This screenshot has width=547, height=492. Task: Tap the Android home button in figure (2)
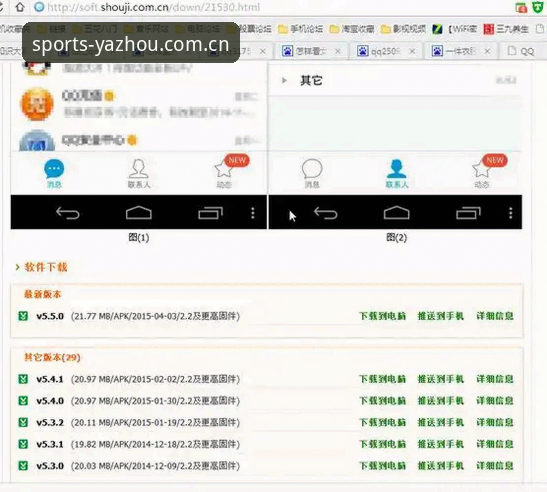[x=397, y=213]
